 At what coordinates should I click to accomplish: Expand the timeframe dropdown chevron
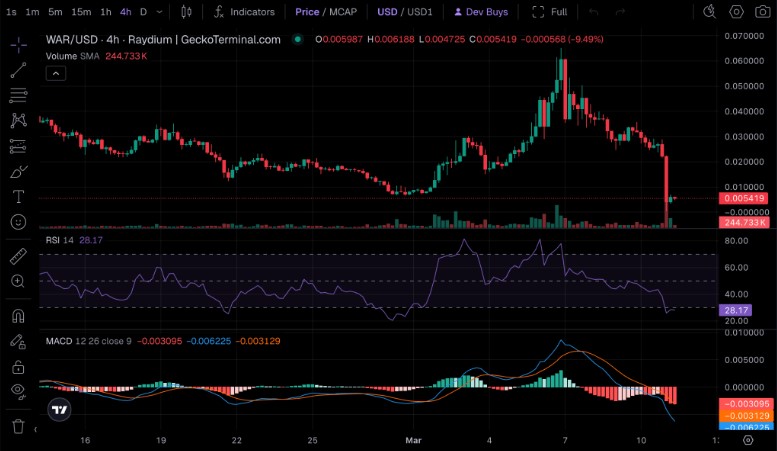[x=159, y=12]
